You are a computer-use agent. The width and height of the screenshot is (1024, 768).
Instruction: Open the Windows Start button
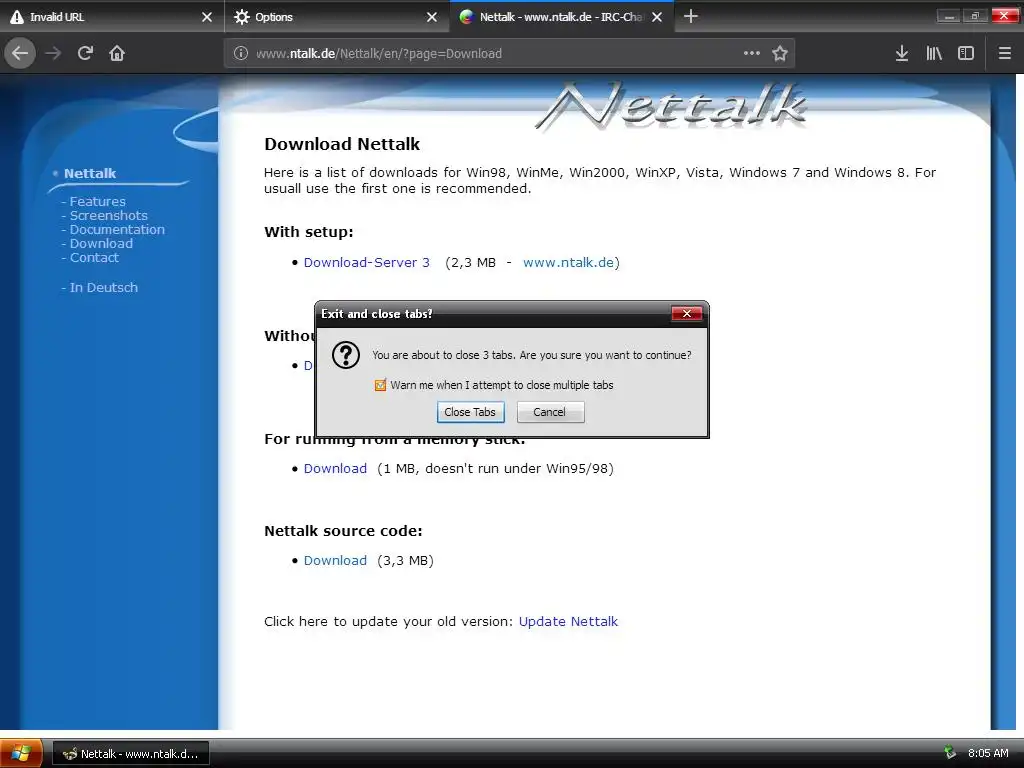click(21, 753)
